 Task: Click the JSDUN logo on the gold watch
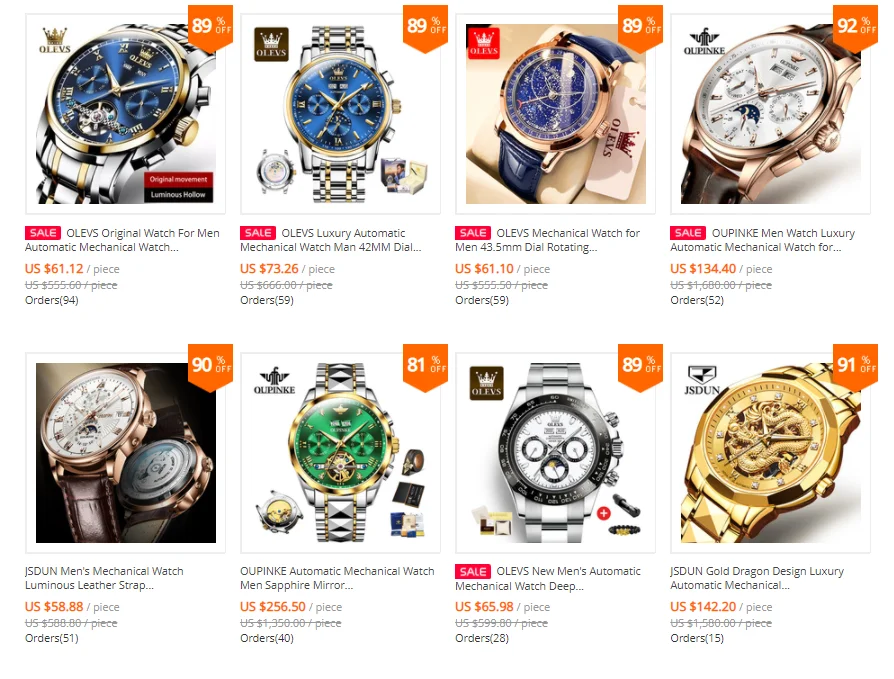(x=702, y=381)
